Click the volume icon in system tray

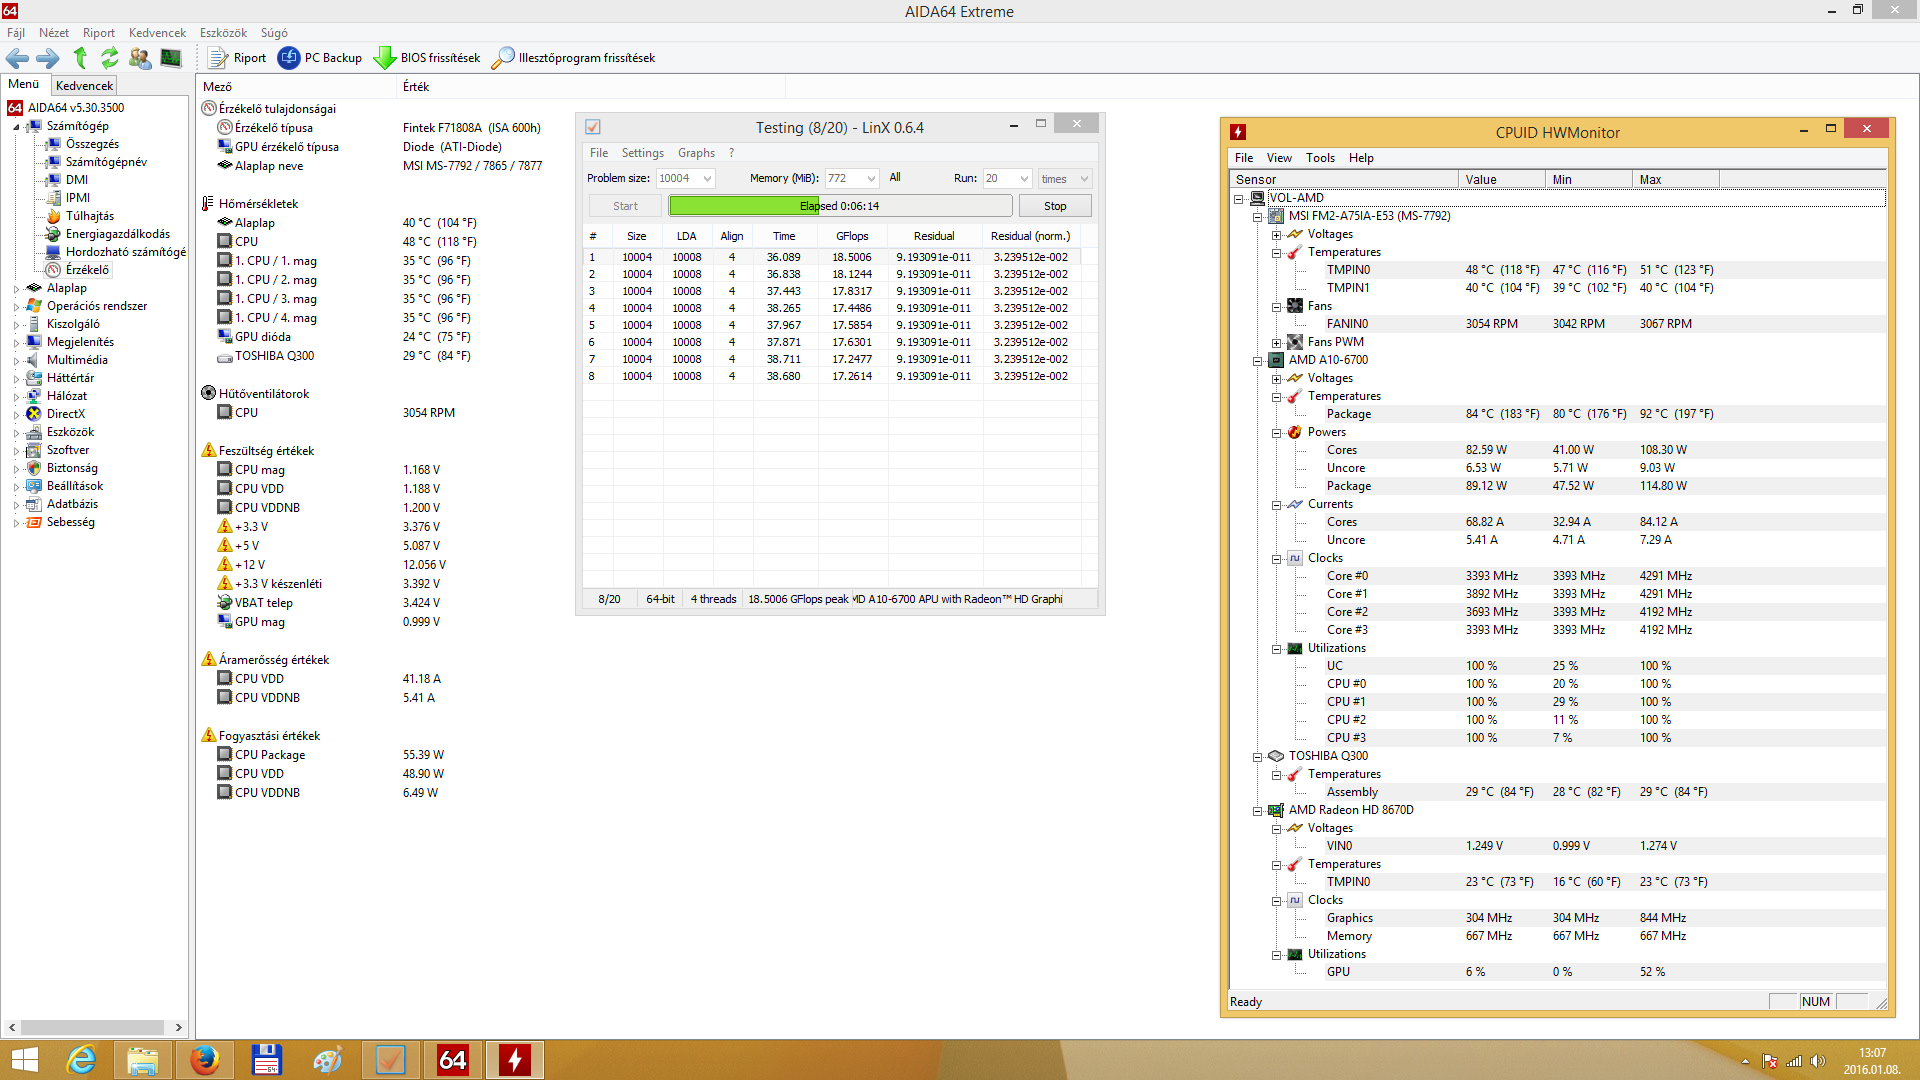pyautogui.click(x=1817, y=1061)
